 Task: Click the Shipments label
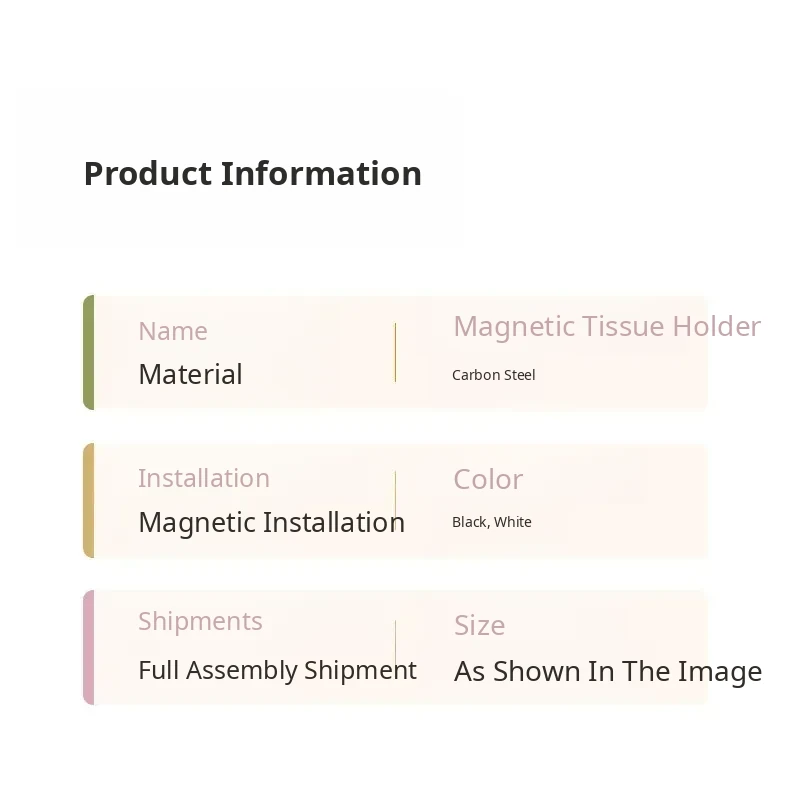coord(200,621)
